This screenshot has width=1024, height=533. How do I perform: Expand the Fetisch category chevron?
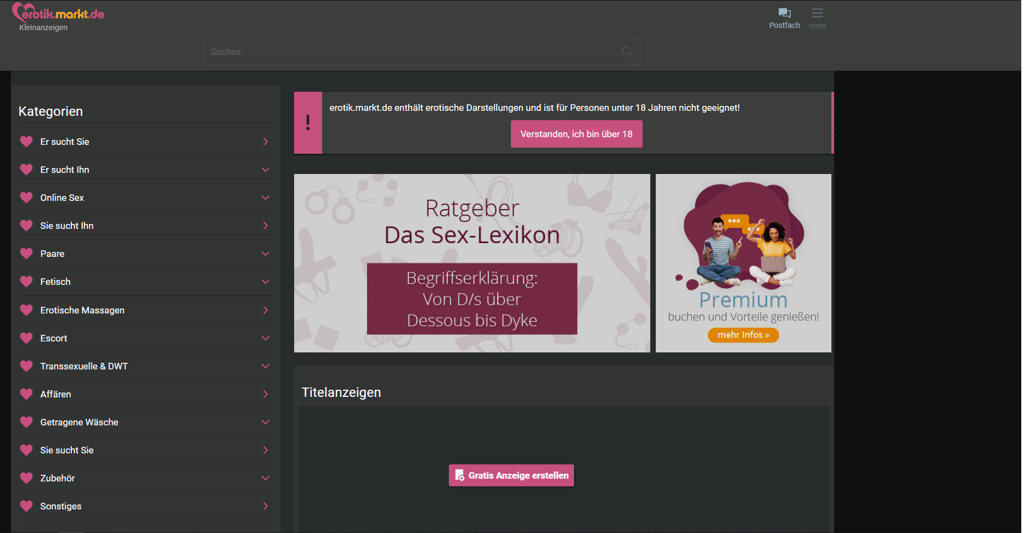tap(265, 282)
